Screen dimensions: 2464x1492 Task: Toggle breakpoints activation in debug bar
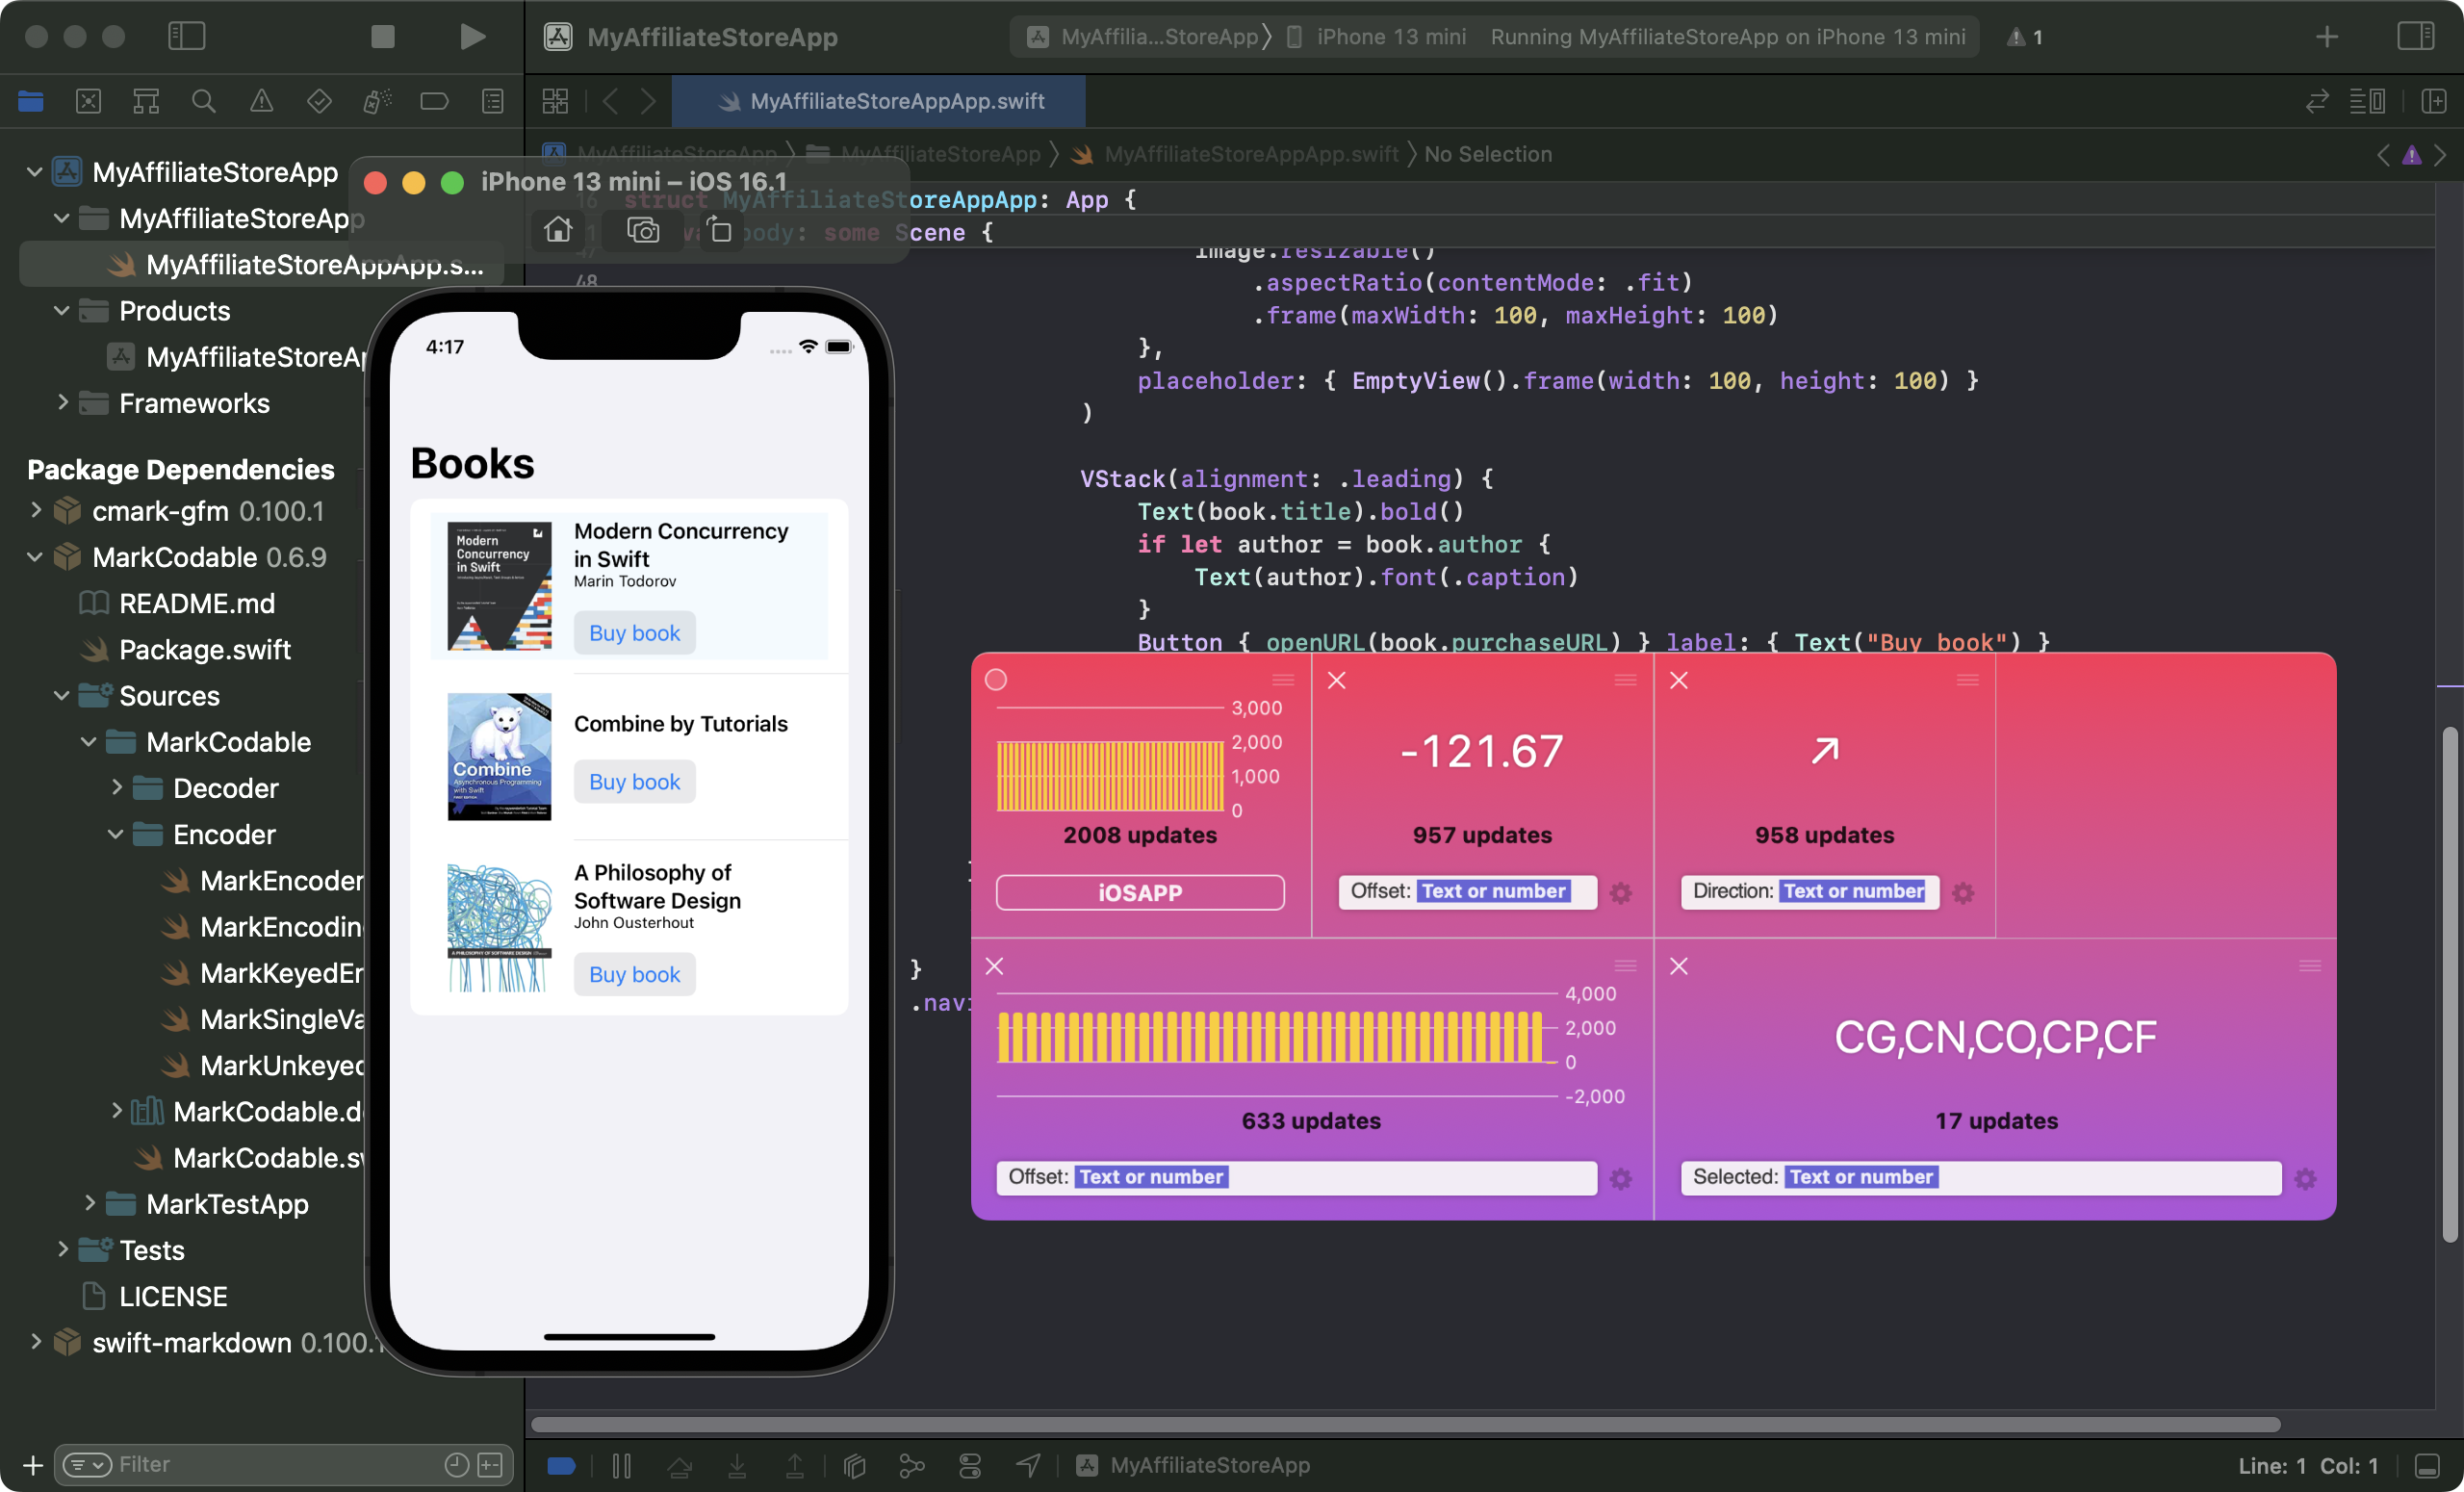pyautogui.click(x=561, y=1465)
